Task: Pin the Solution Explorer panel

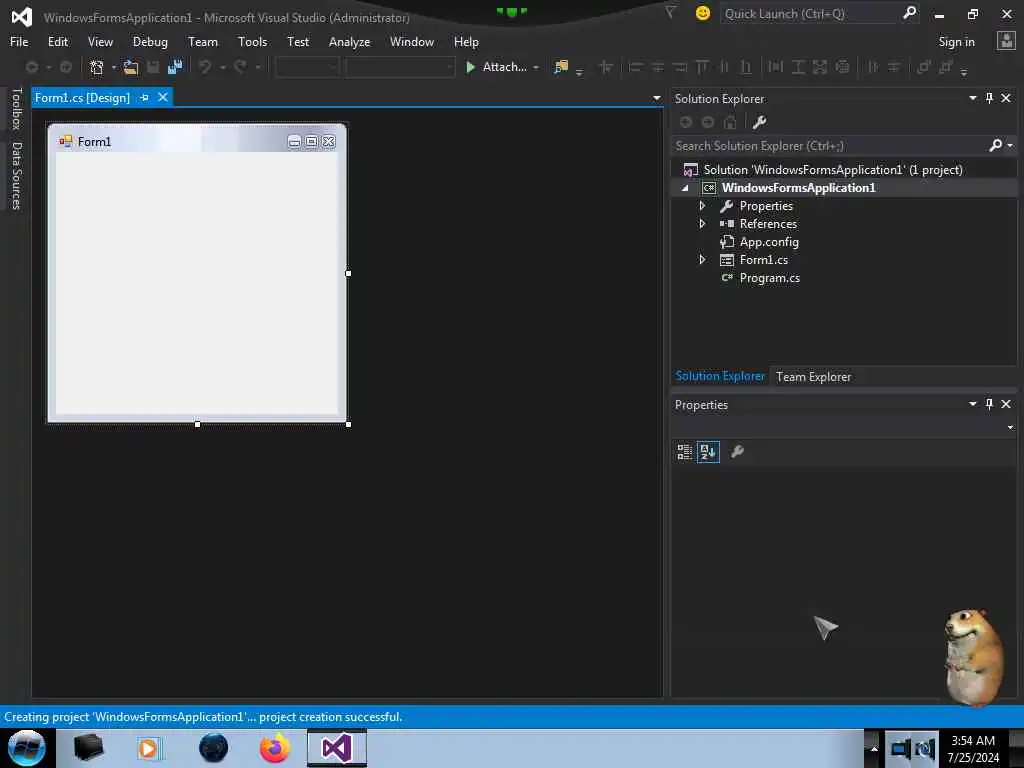Action: pos(989,98)
